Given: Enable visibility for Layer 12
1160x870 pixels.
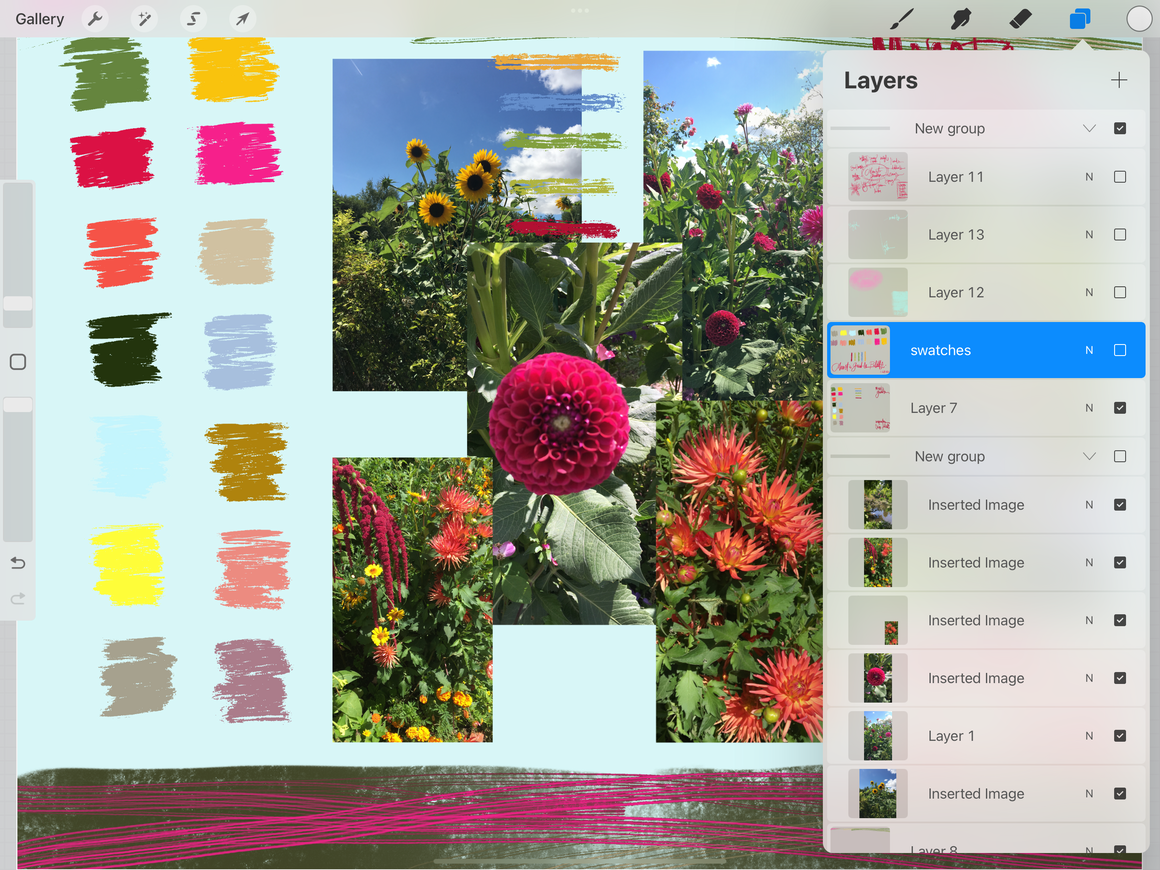Looking at the screenshot, I should [x=1120, y=292].
